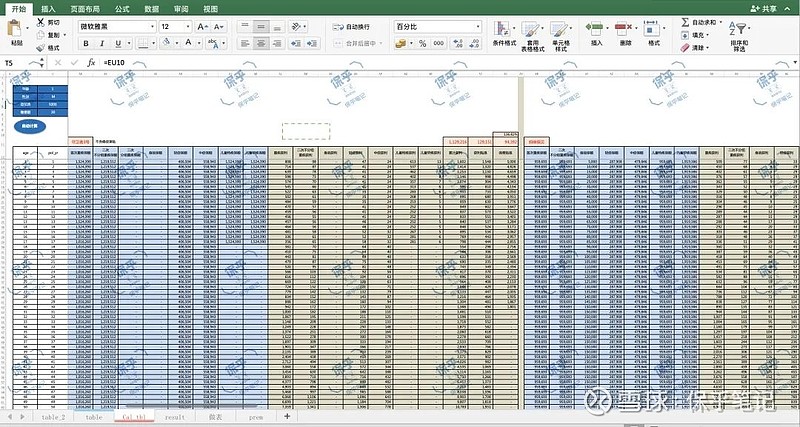800x427 pixels.
Task: Apply font color with the A icon
Action: (188, 43)
